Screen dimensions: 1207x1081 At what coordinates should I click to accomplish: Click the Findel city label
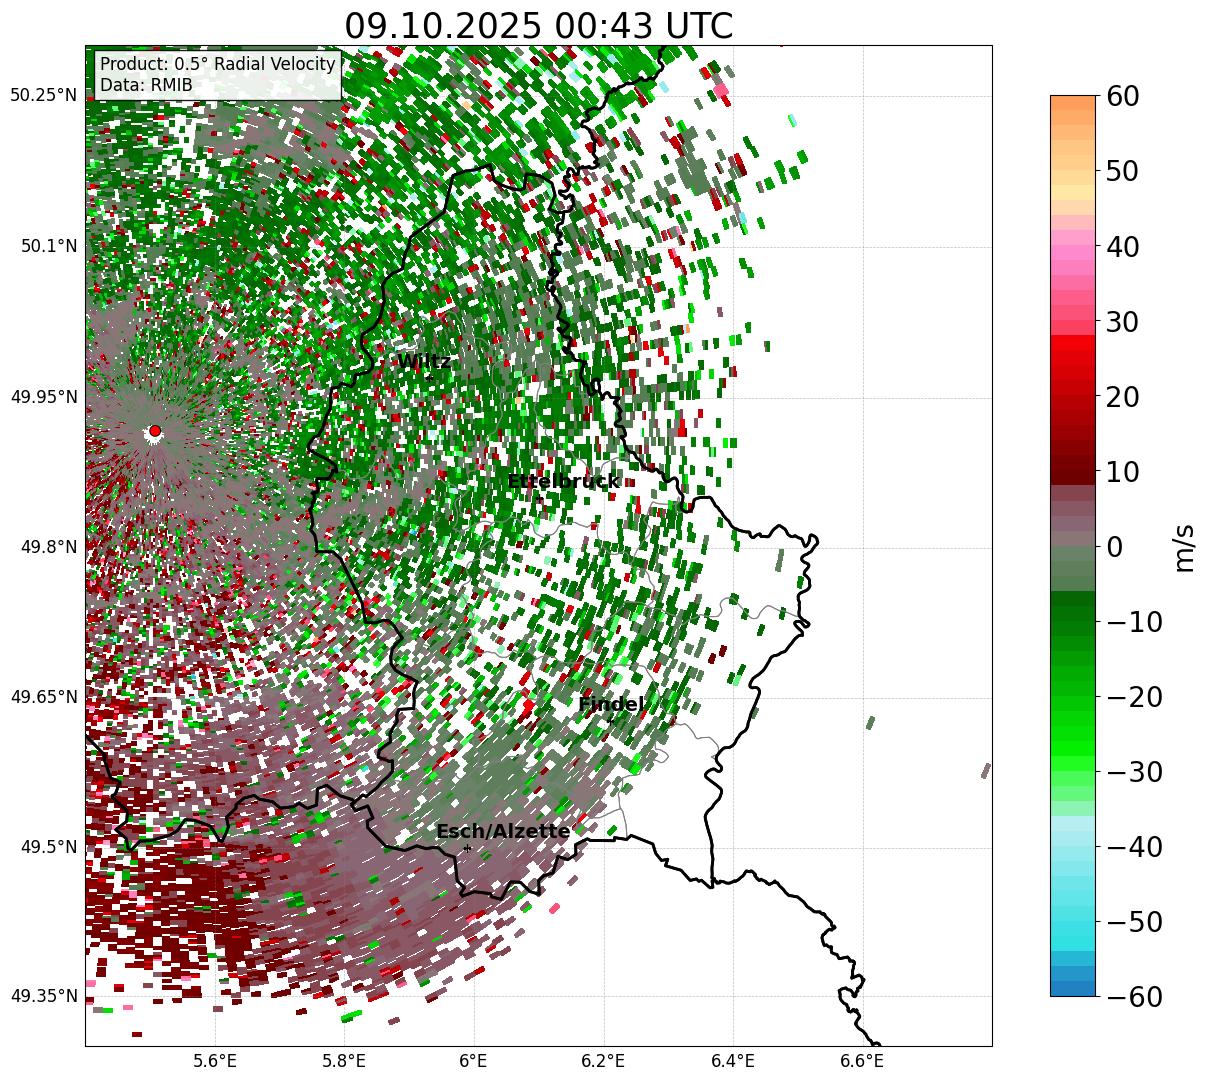(x=611, y=704)
